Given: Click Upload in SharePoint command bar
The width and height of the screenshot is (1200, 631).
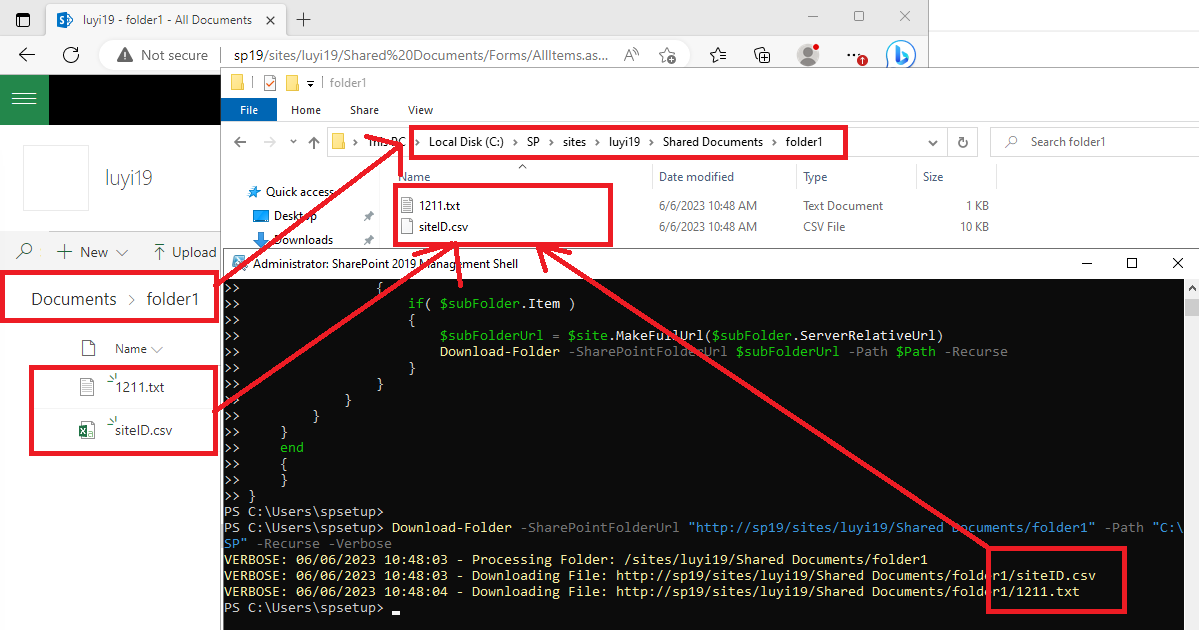Looking at the screenshot, I should coord(184,252).
